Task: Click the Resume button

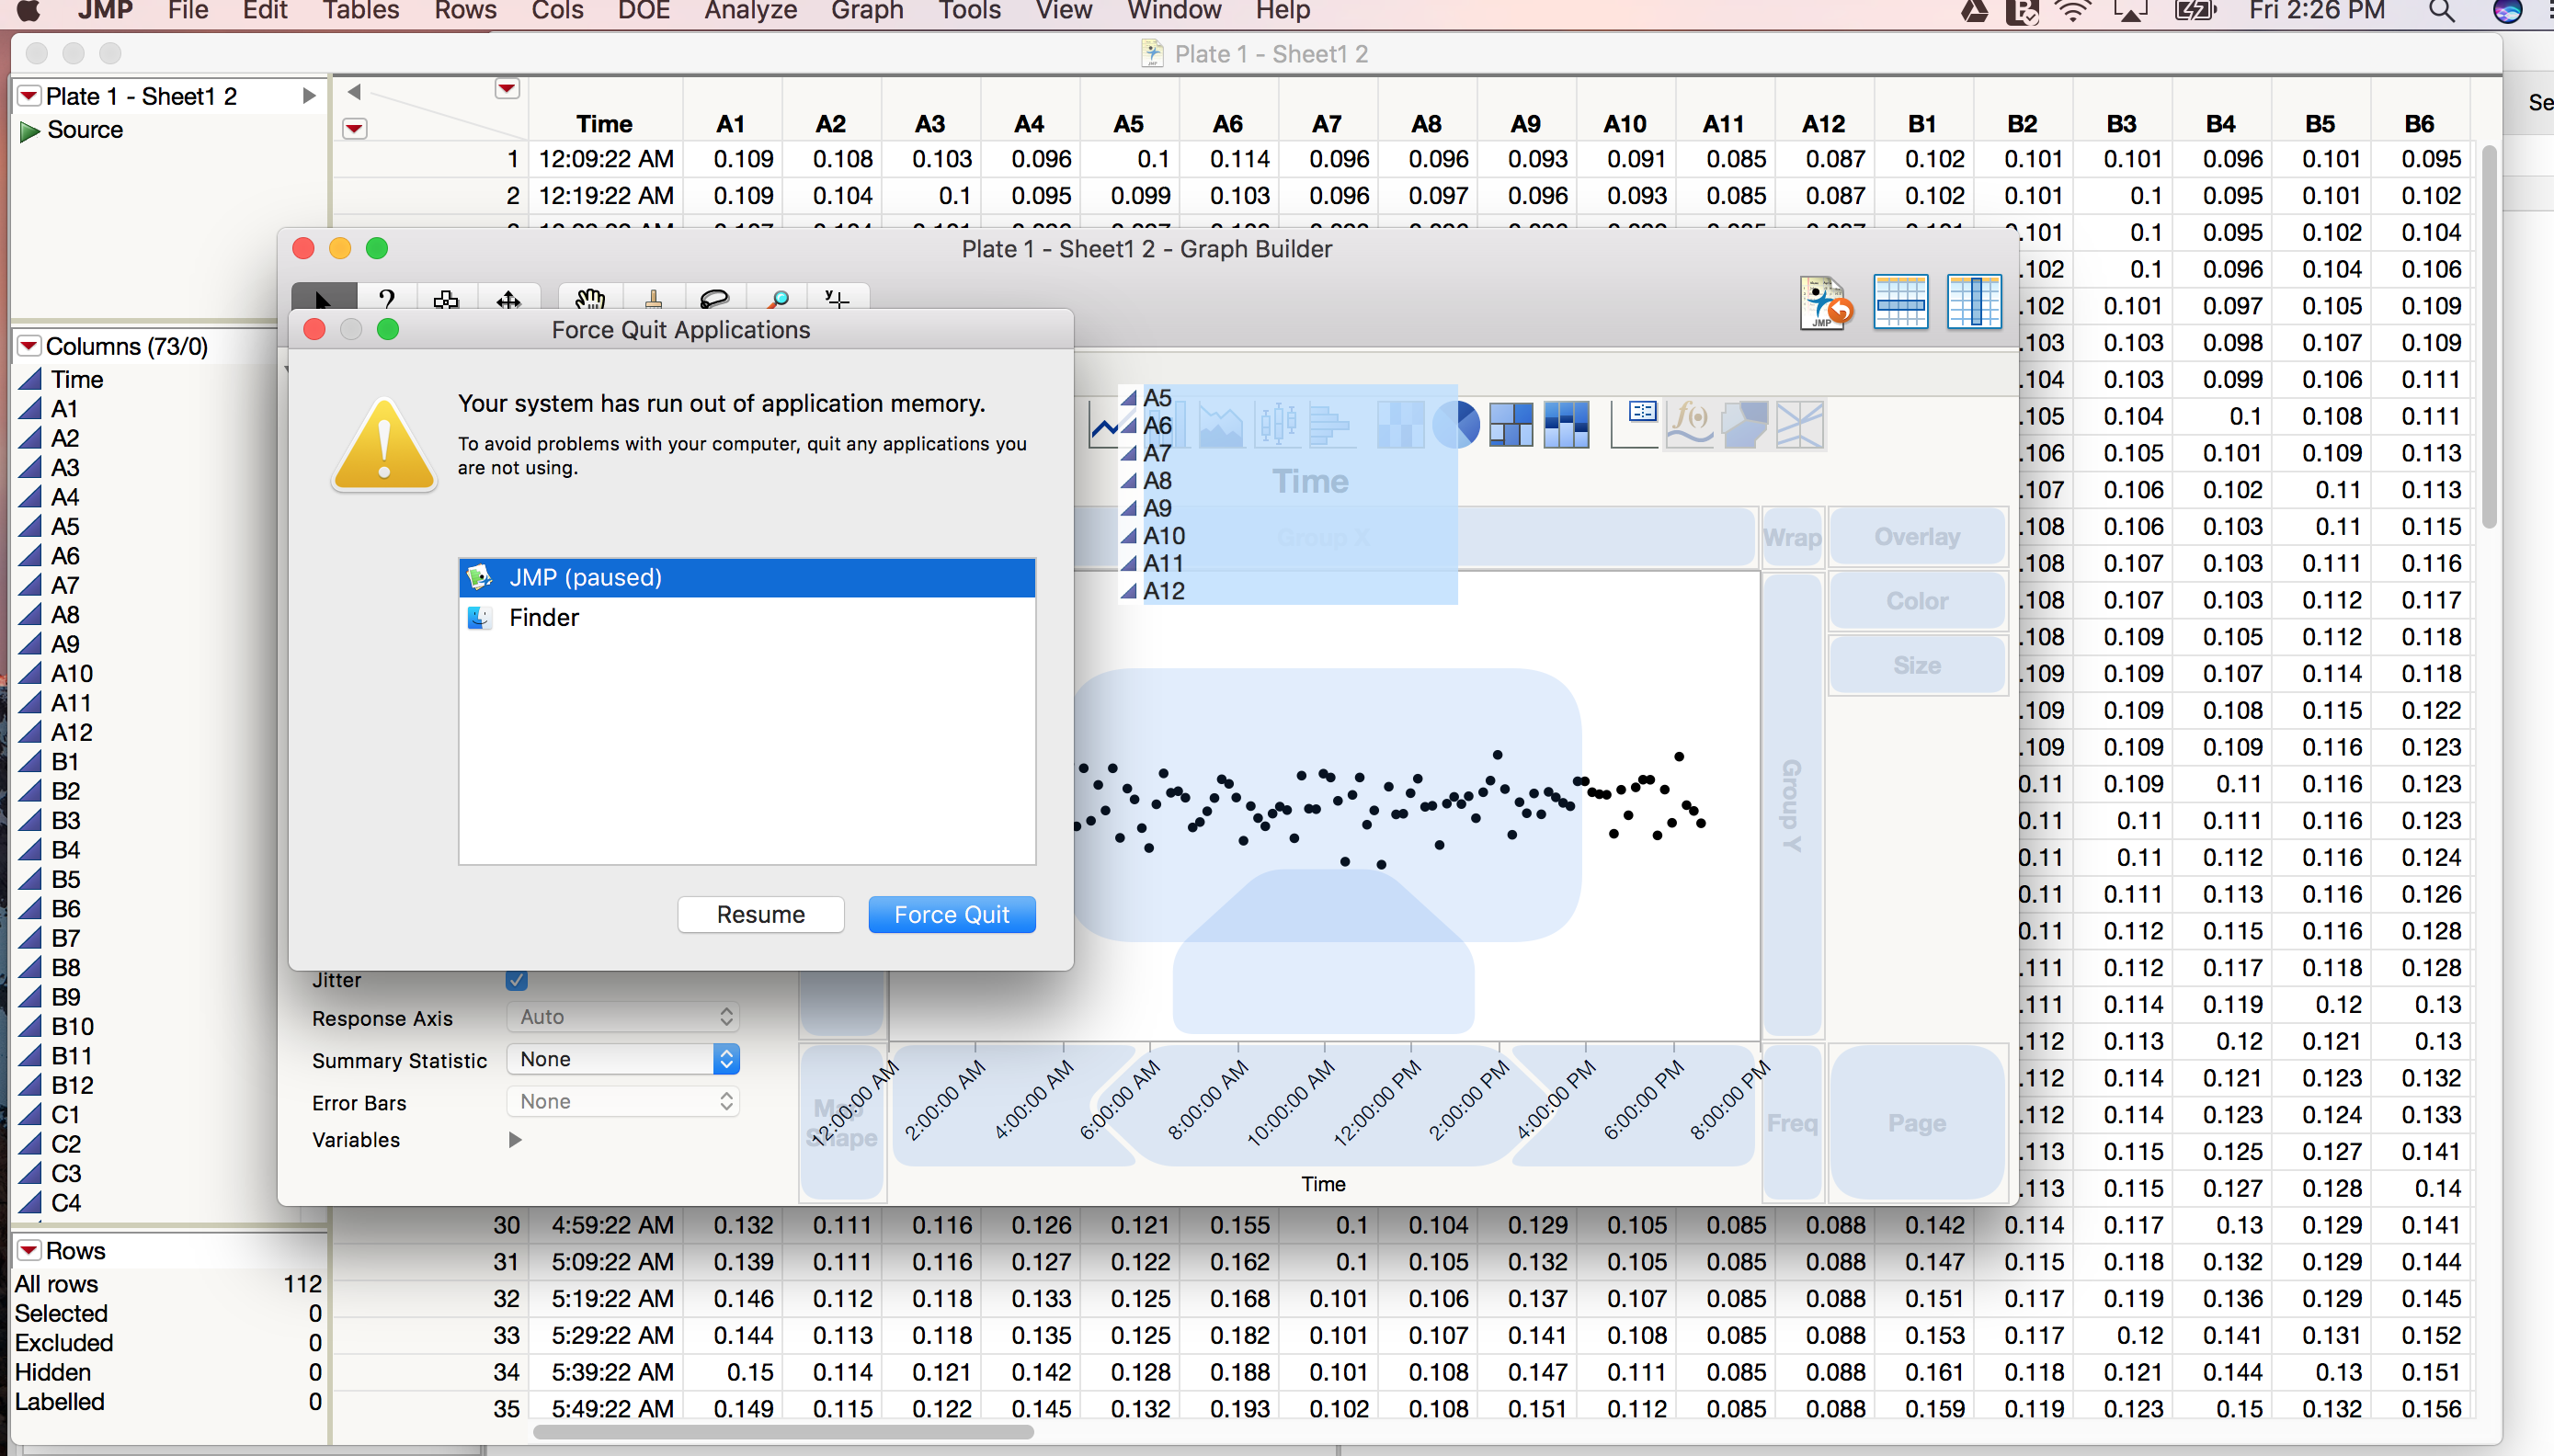Action: (x=760, y=914)
